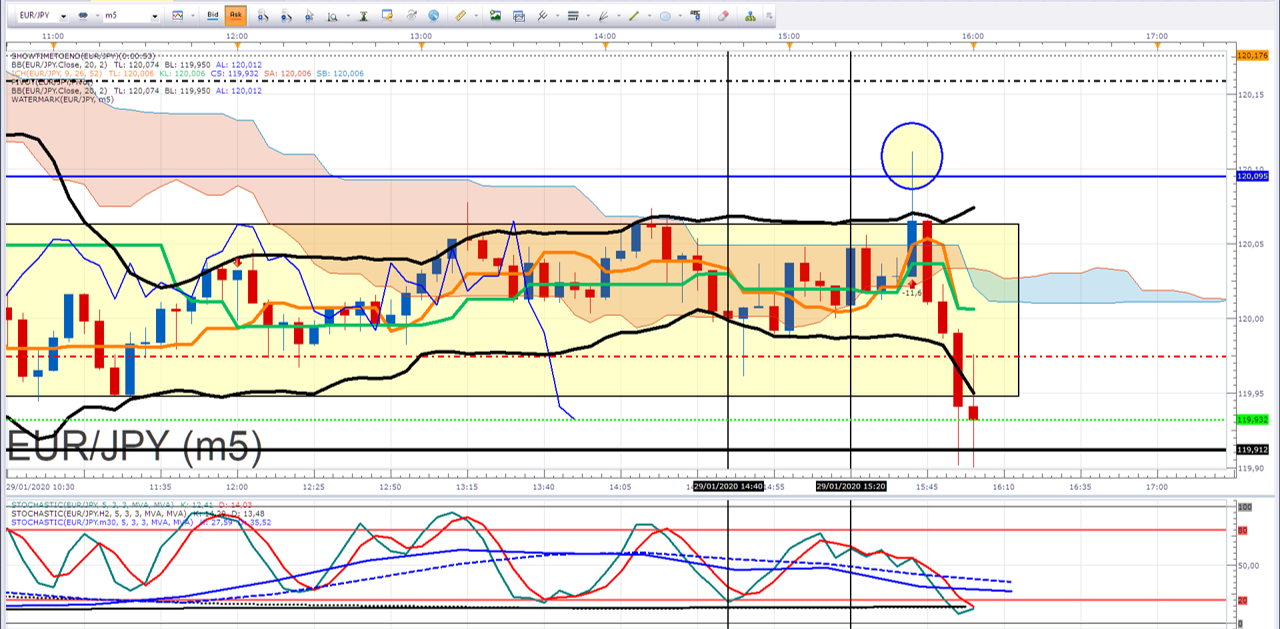Select the pitchfork drawing tool
The width and height of the screenshot is (1280, 629).
[542, 15]
